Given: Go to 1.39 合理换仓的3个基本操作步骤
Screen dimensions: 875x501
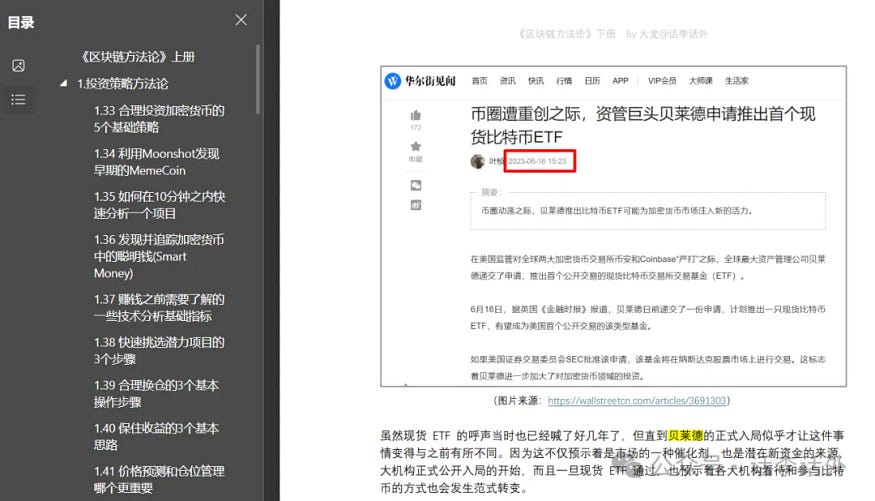Looking at the screenshot, I should point(156,393).
